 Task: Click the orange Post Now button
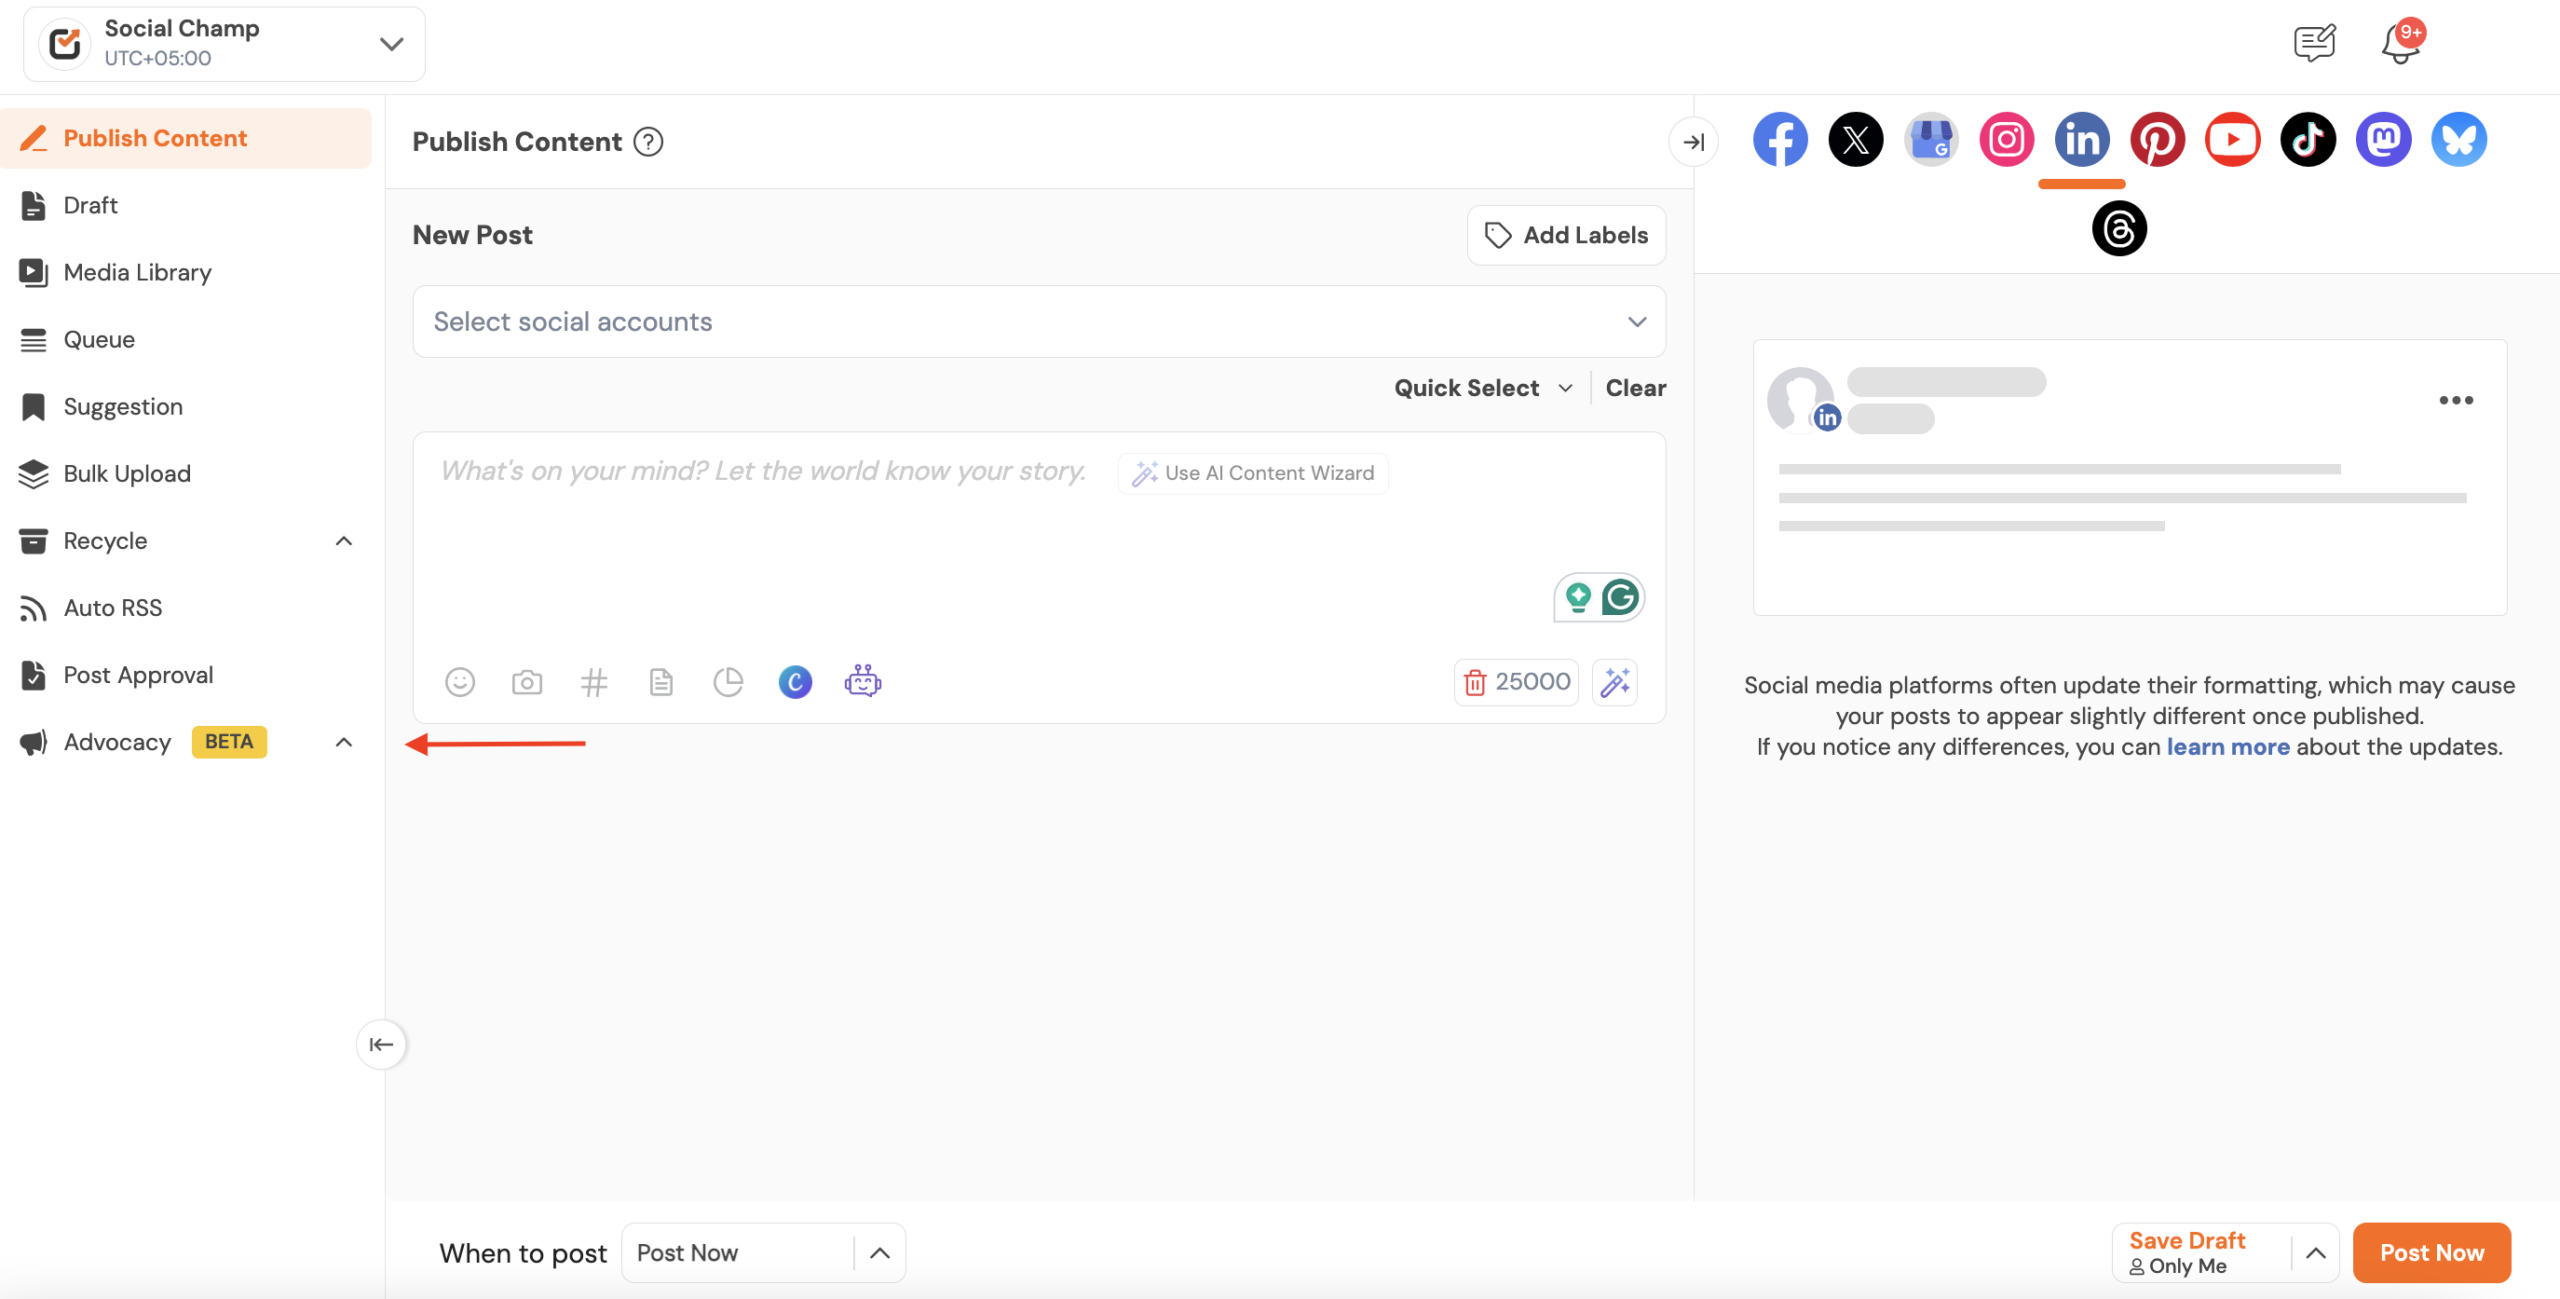tap(2431, 1253)
